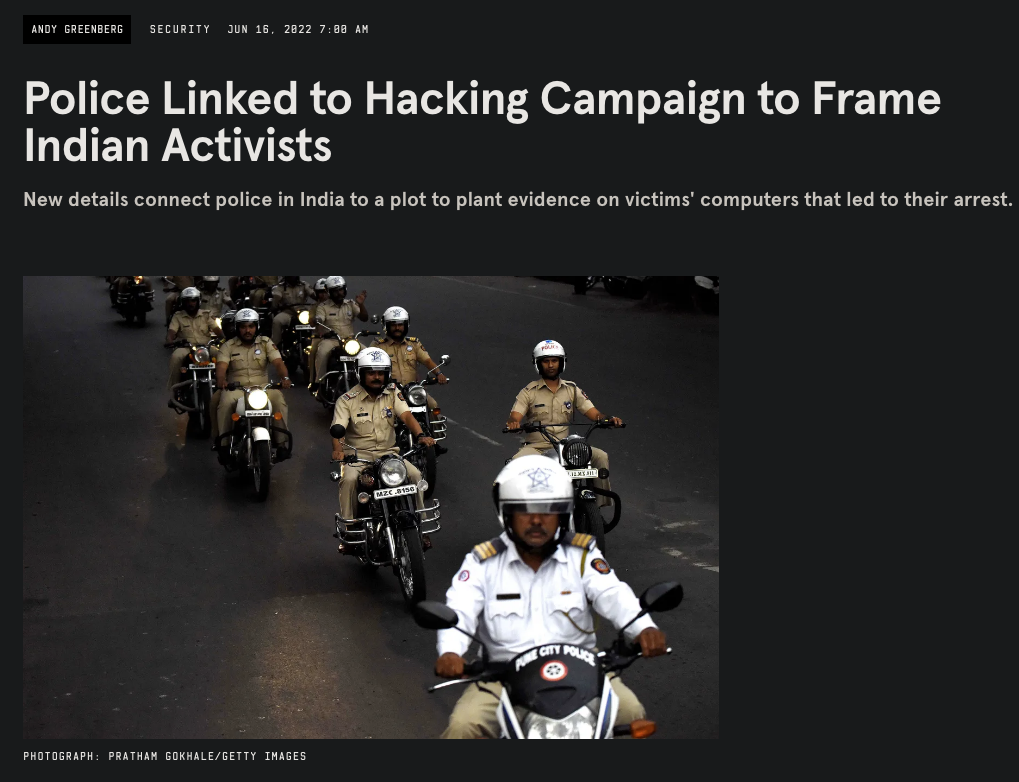
Task: Click the "Pune City Police" motorcycle lettering
Action: coord(554,655)
